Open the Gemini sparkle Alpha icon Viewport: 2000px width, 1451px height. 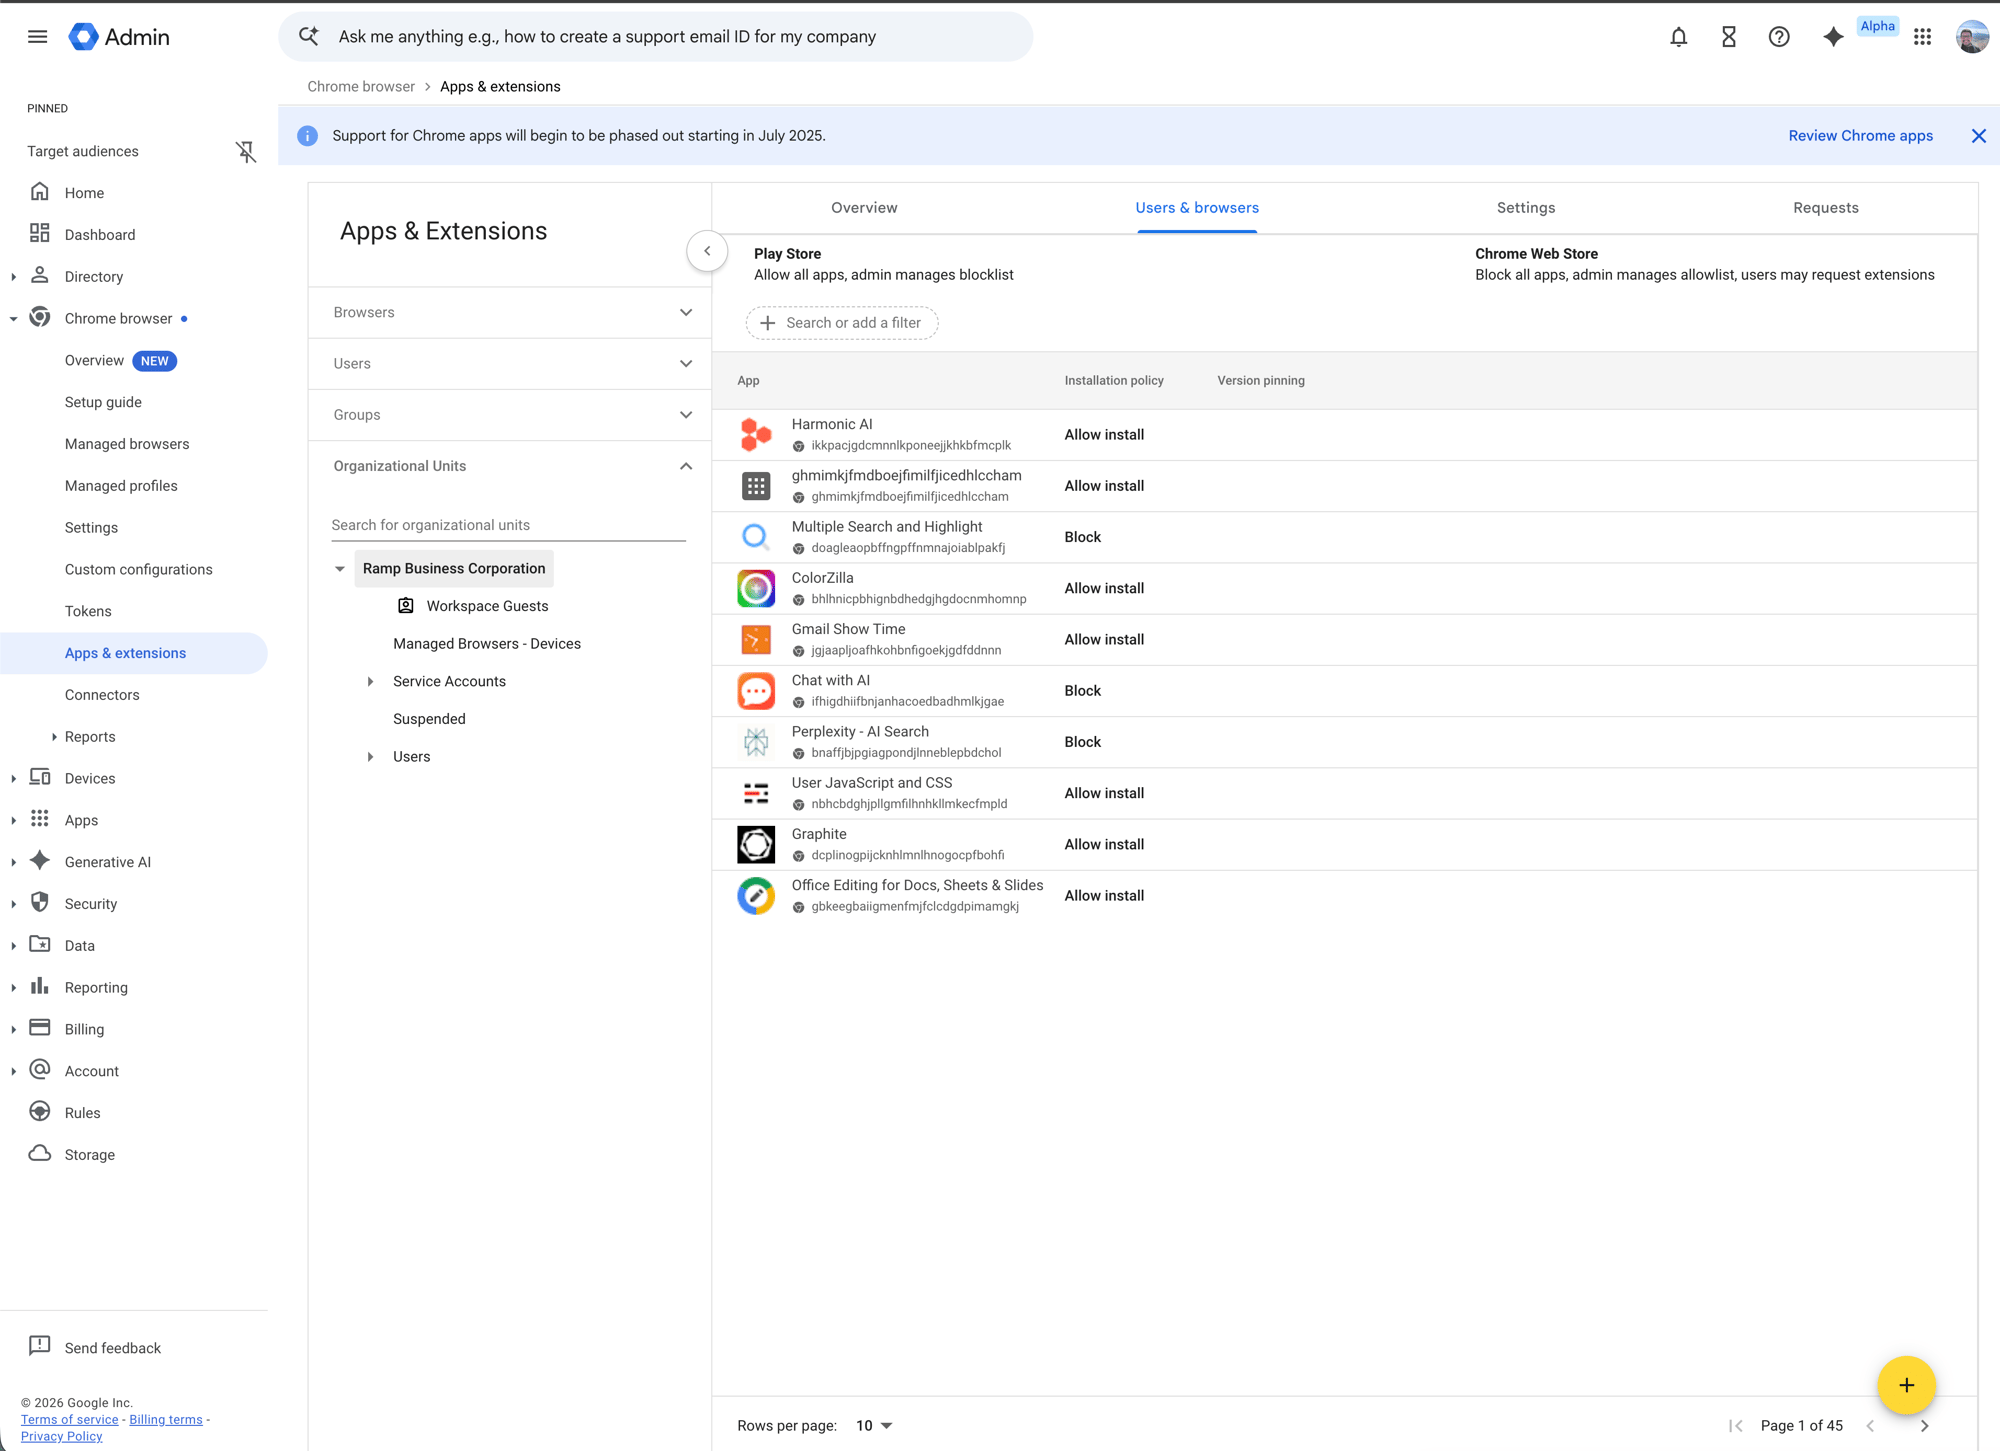[1833, 37]
